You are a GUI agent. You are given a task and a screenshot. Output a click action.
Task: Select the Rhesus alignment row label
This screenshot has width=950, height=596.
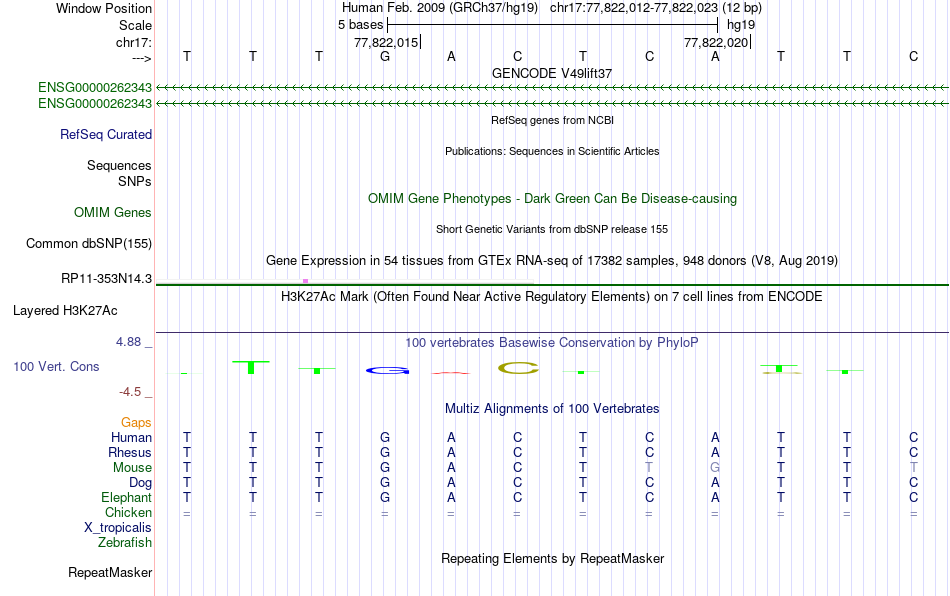(x=130, y=452)
